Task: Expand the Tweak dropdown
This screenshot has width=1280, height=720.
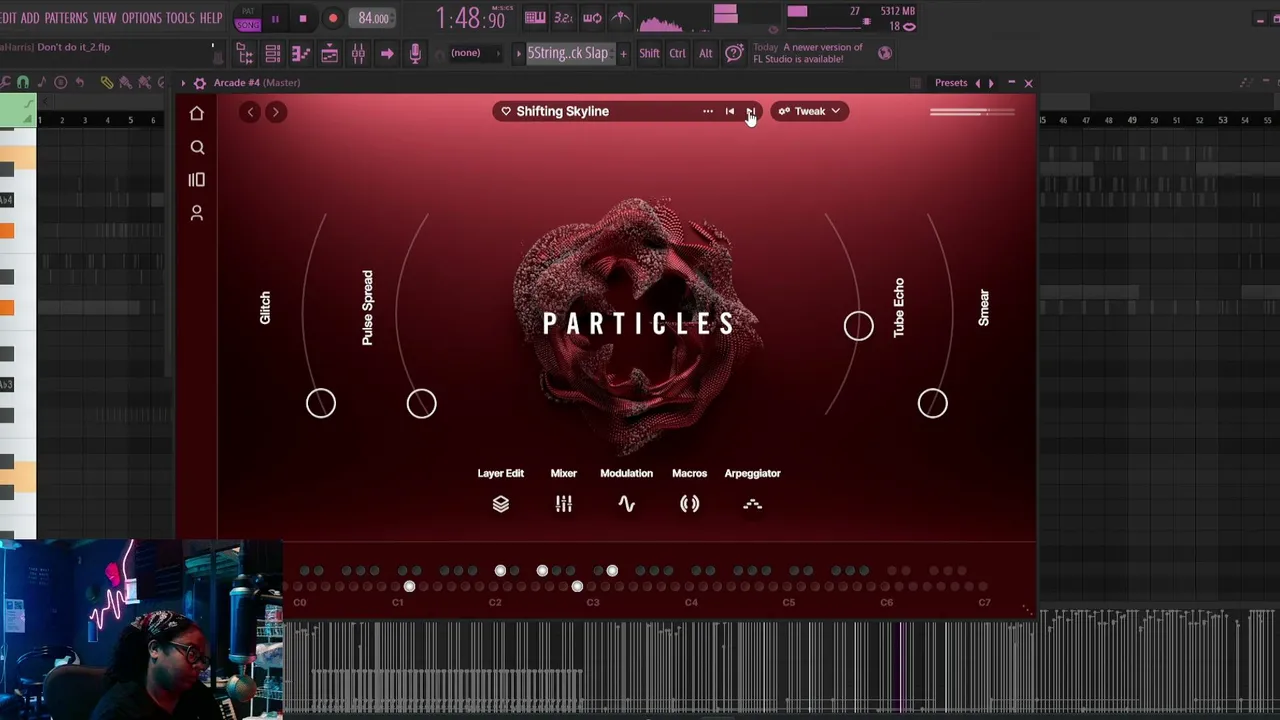Action: click(x=809, y=111)
